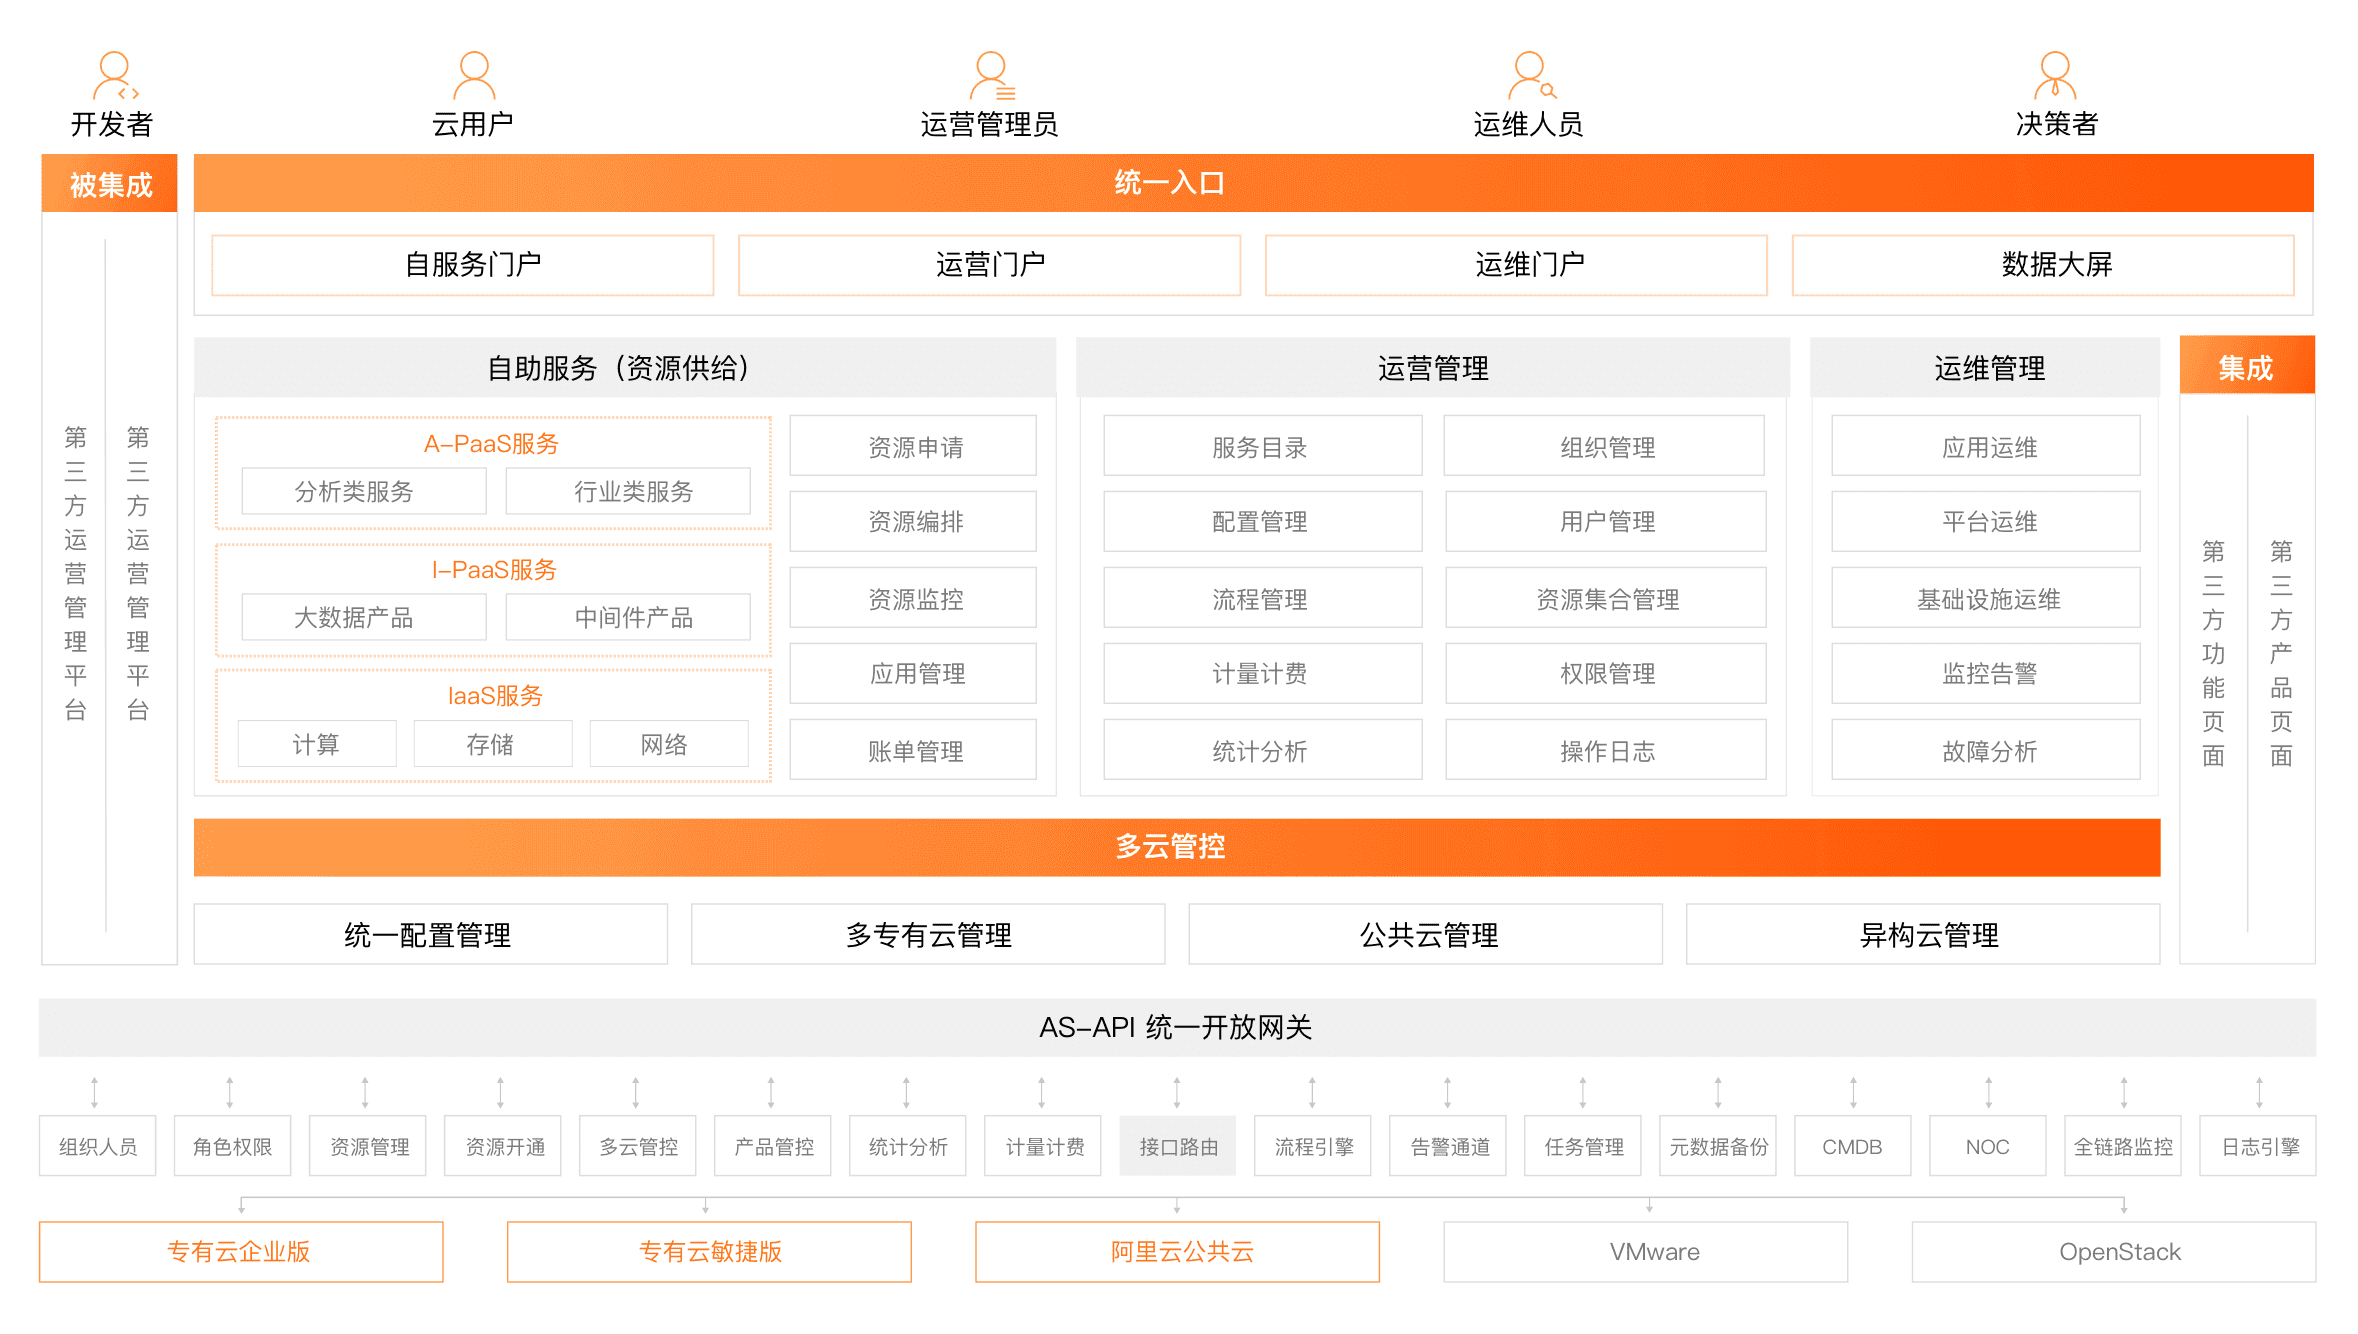Click the 集成 orange label

(x=2246, y=367)
